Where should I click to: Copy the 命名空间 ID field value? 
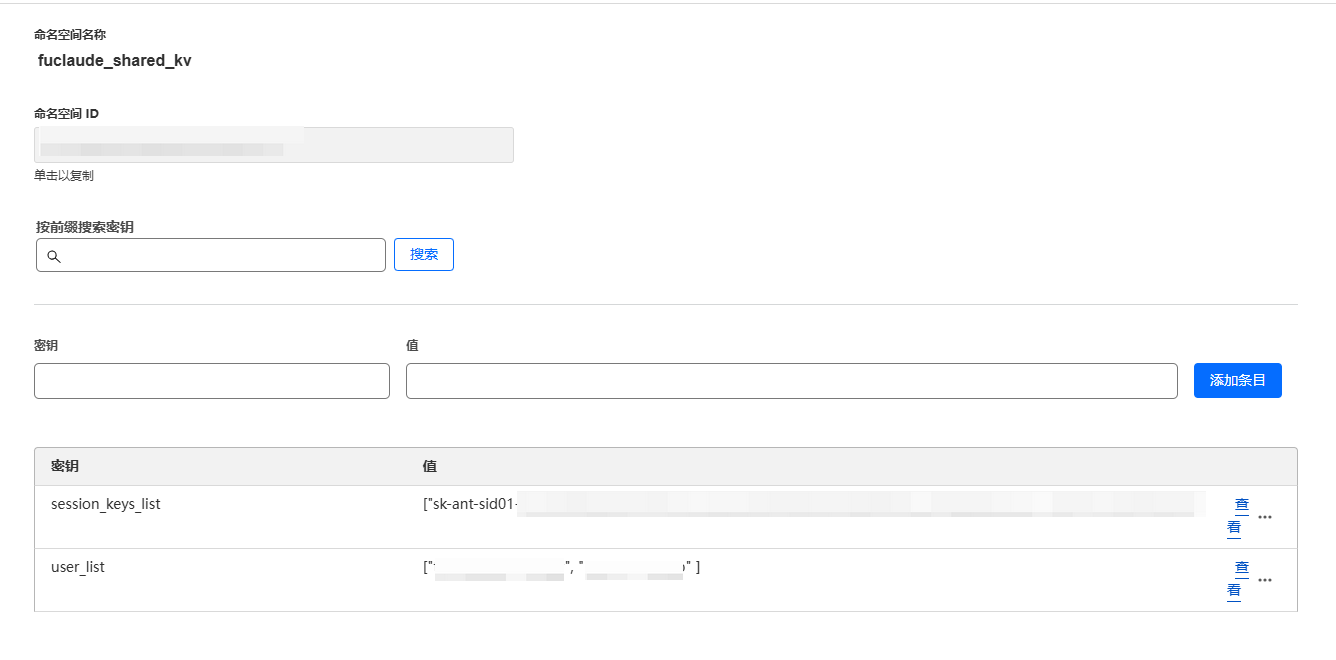coord(274,145)
